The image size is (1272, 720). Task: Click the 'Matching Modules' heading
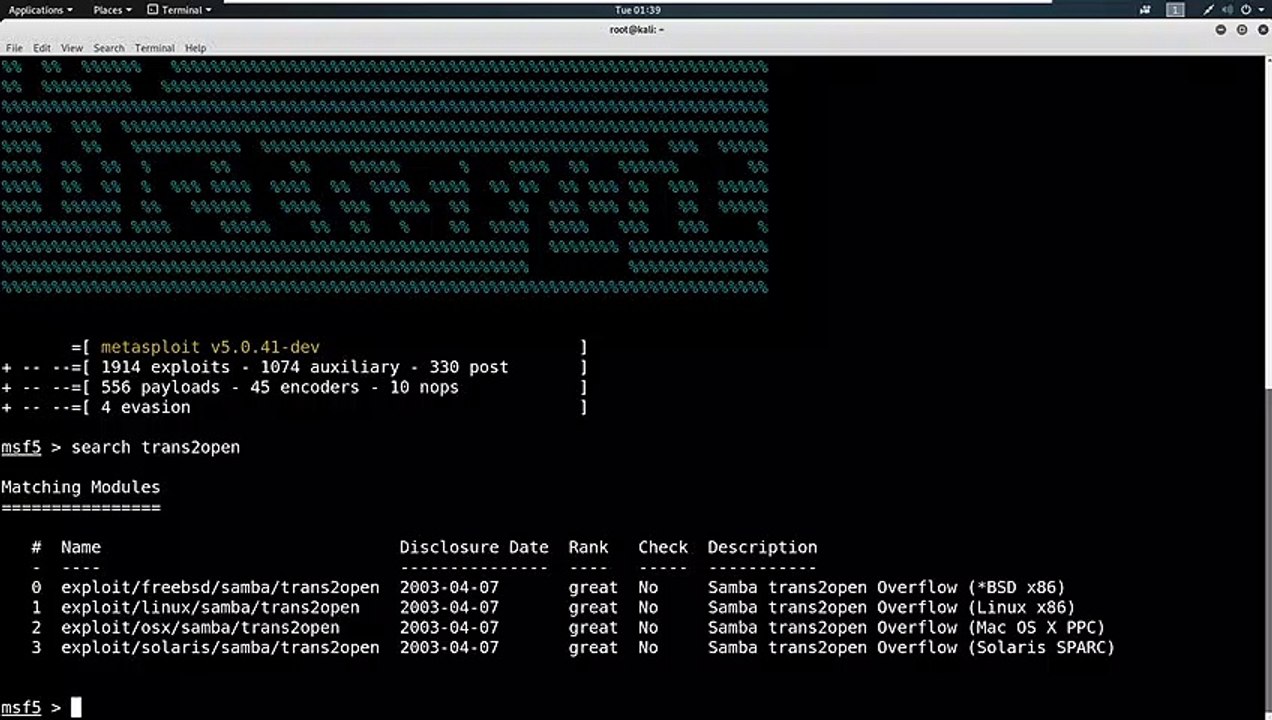(81, 487)
